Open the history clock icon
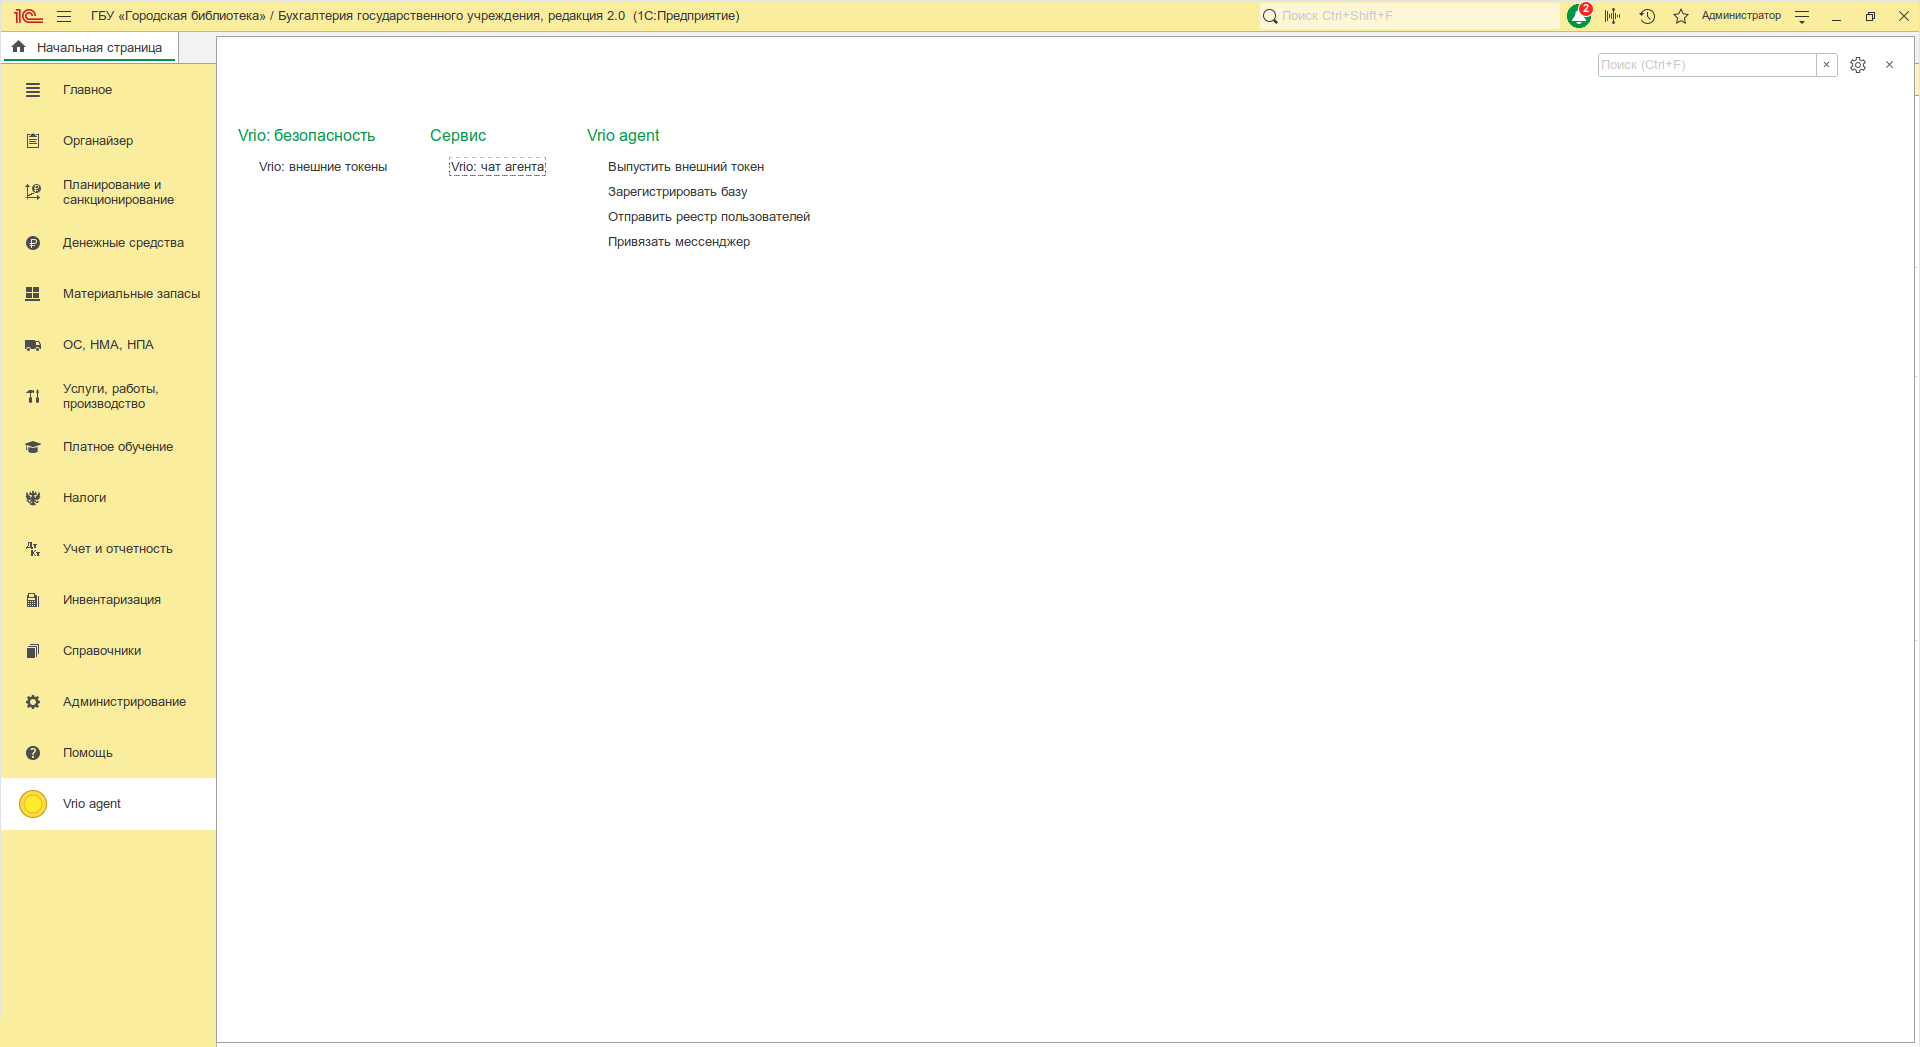The image size is (1920, 1047). tap(1647, 16)
